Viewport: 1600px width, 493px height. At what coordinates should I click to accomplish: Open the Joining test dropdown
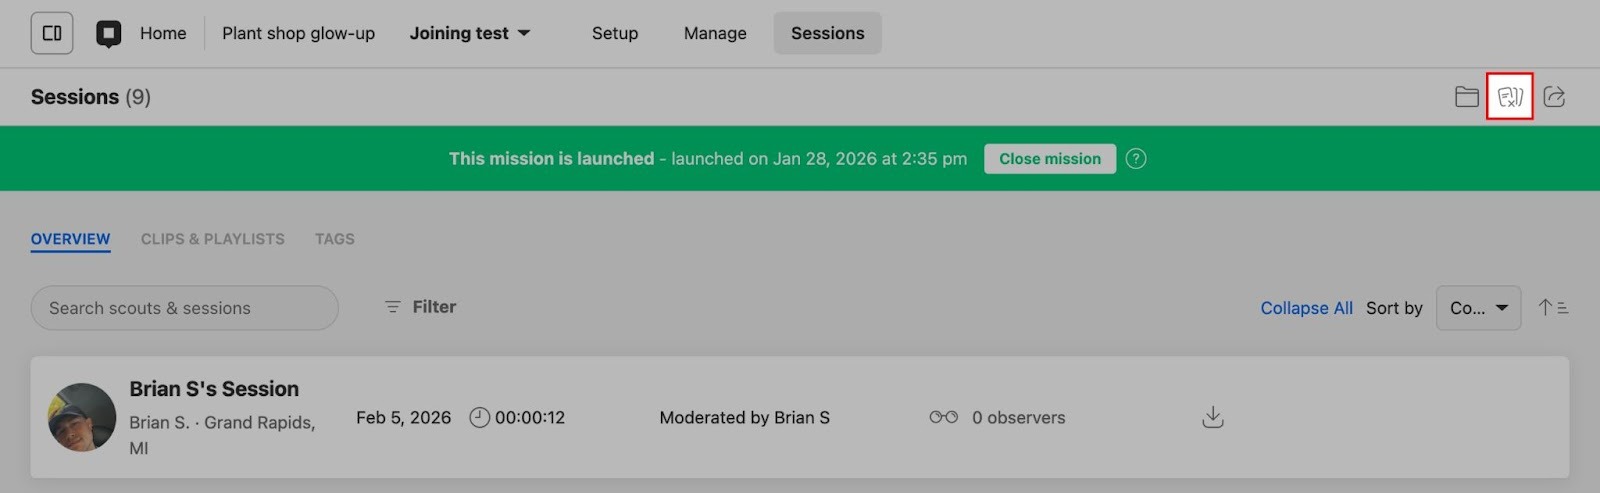(470, 33)
